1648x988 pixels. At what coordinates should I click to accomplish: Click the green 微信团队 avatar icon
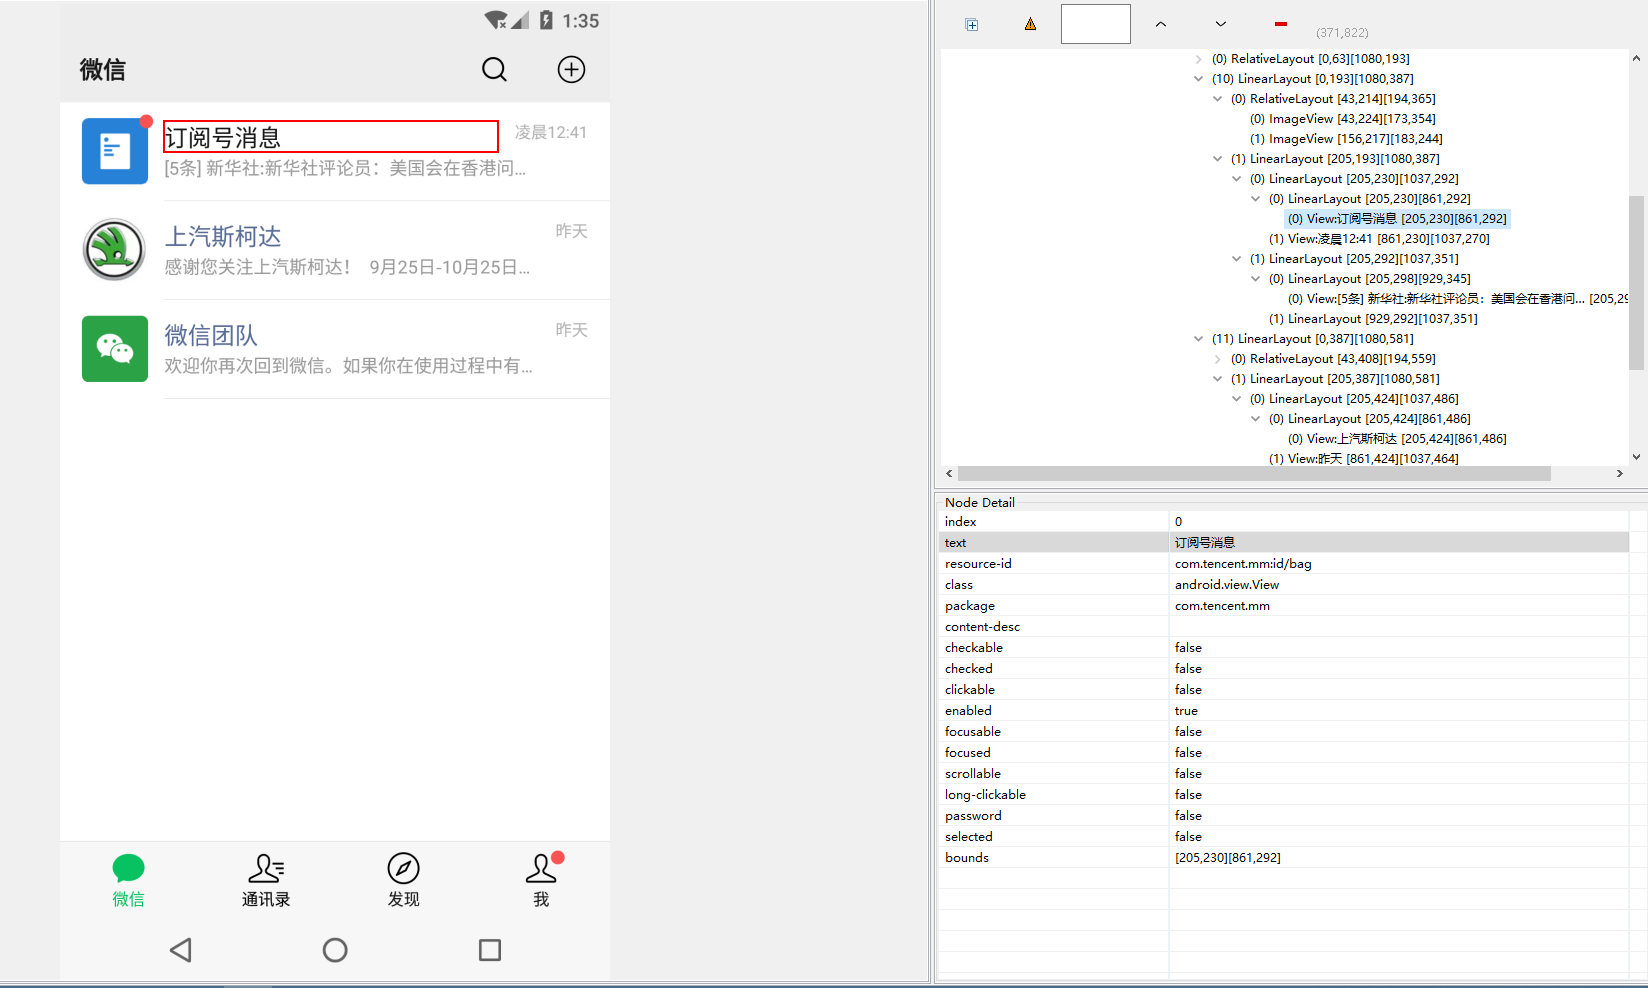point(115,349)
